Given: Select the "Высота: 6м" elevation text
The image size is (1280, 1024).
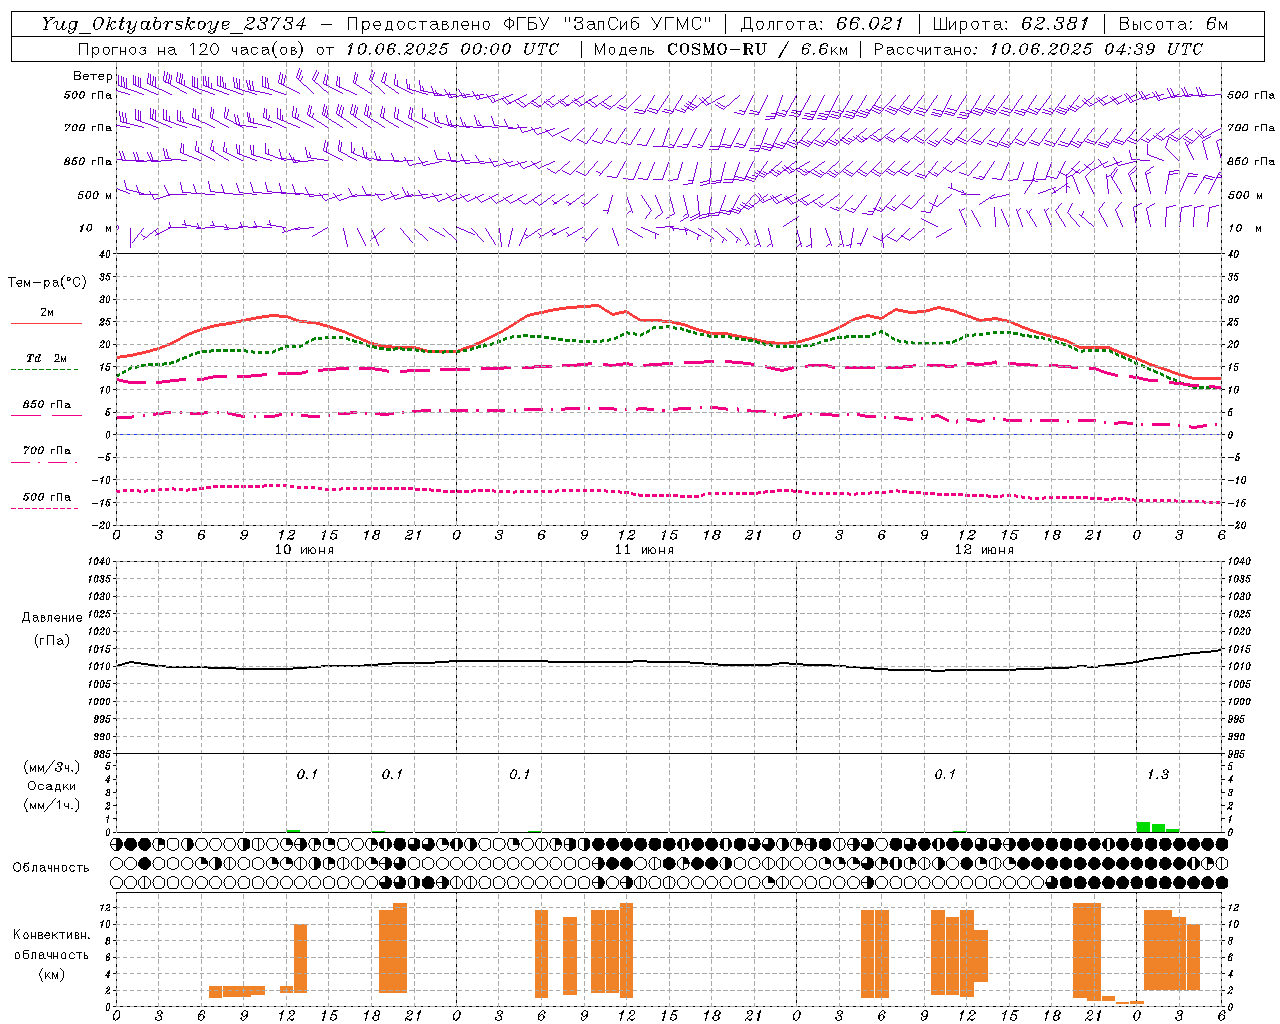Looking at the screenshot, I should coord(1174,24).
